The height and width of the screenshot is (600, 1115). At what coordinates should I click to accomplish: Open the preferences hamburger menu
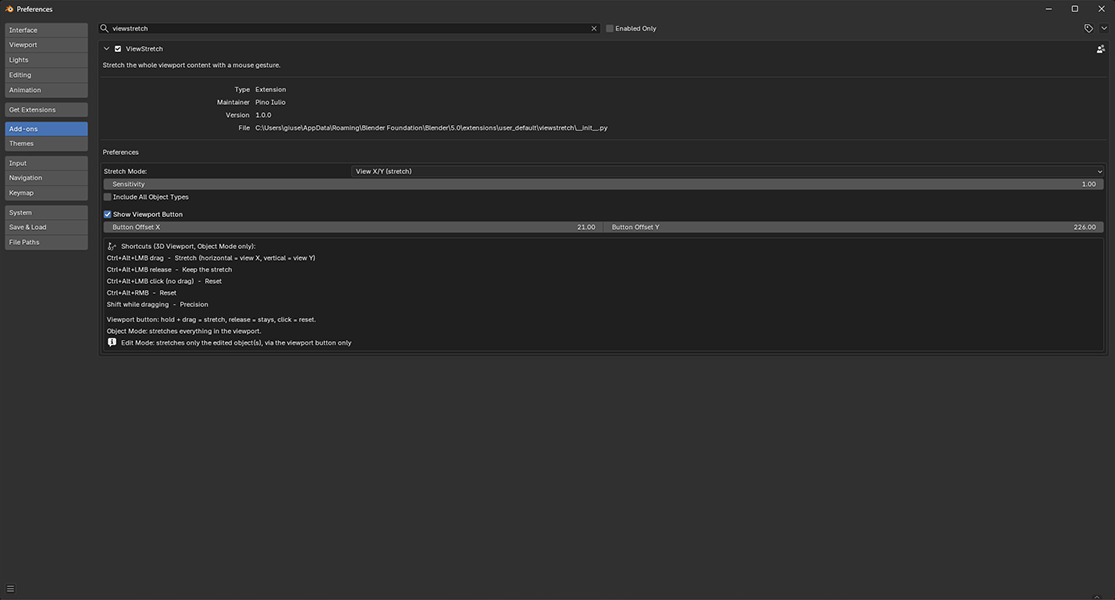pos(11,589)
